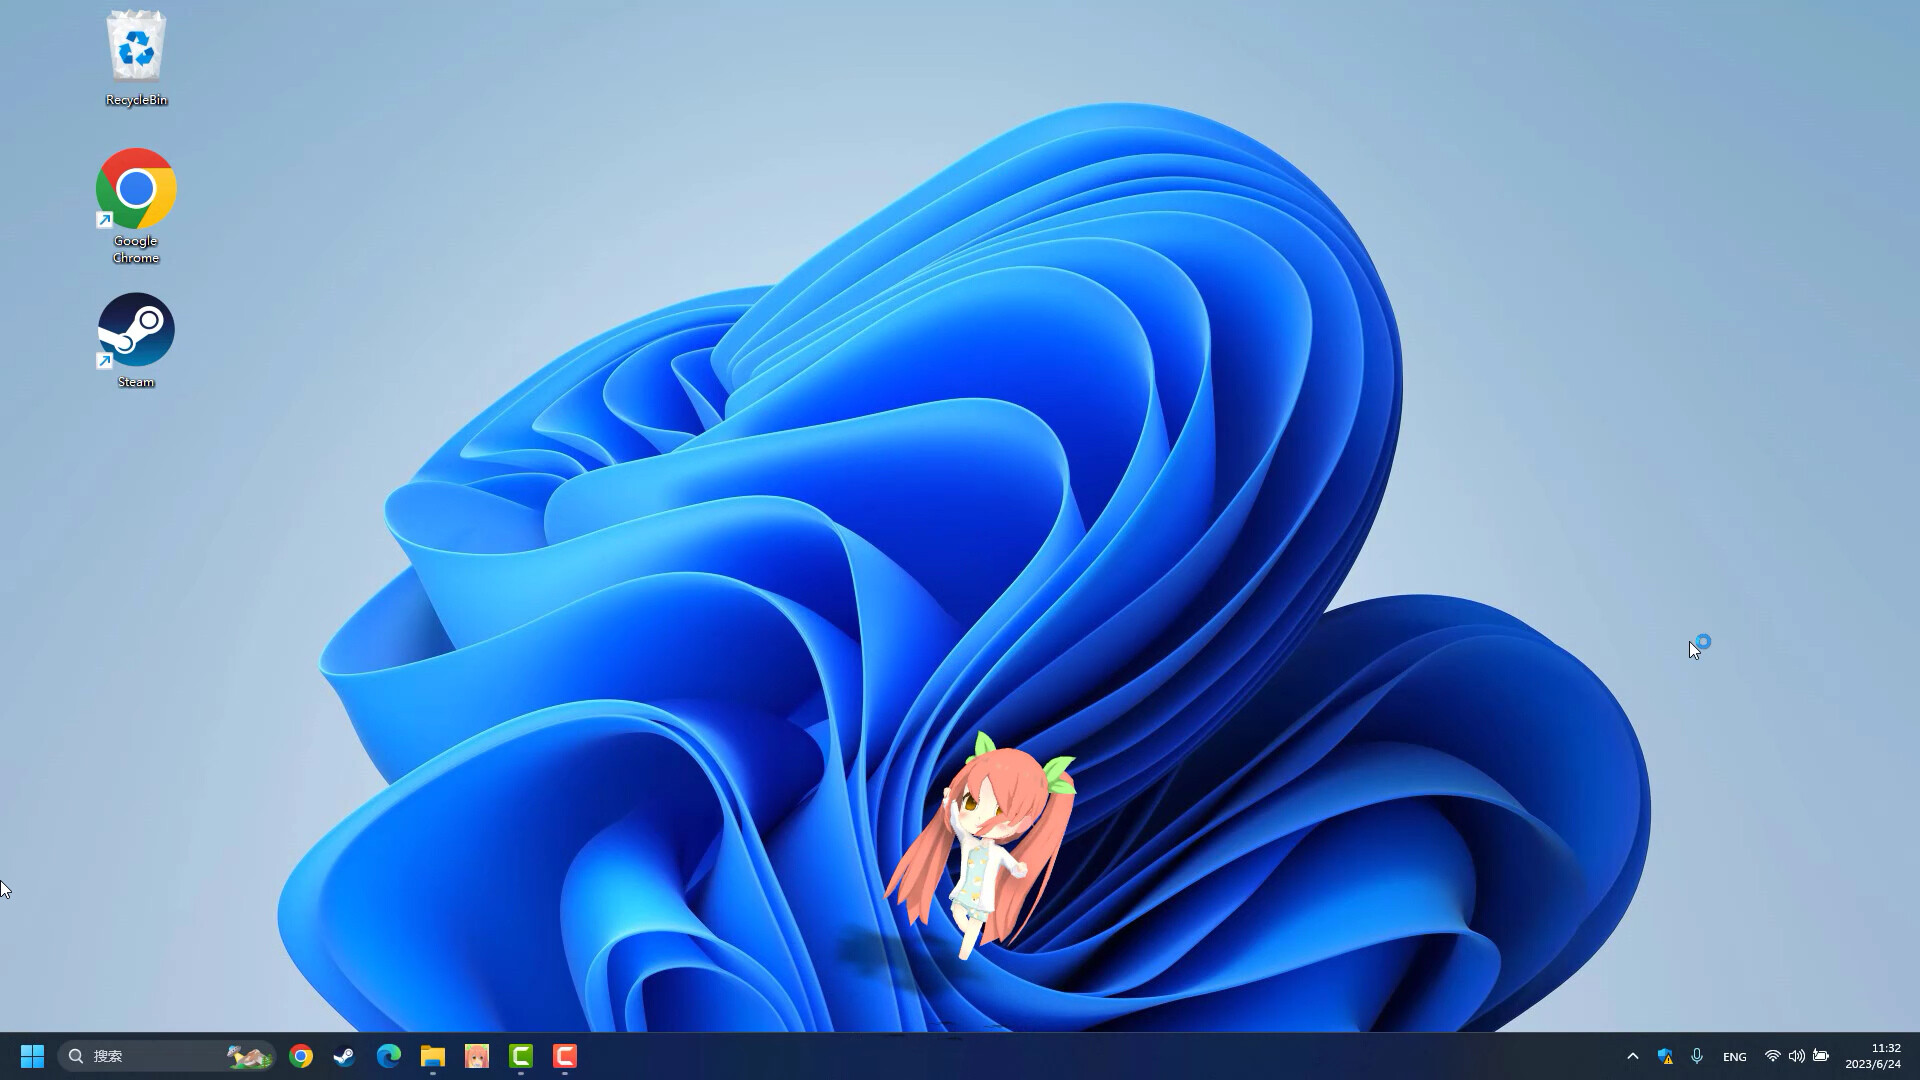Open the ENG input language switcher
This screenshot has width=1920, height=1080.
tap(1735, 1057)
